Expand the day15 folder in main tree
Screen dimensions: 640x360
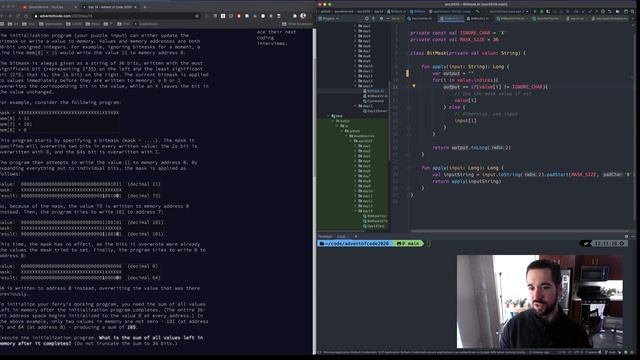pyautogui.click(x=356, y=106)
